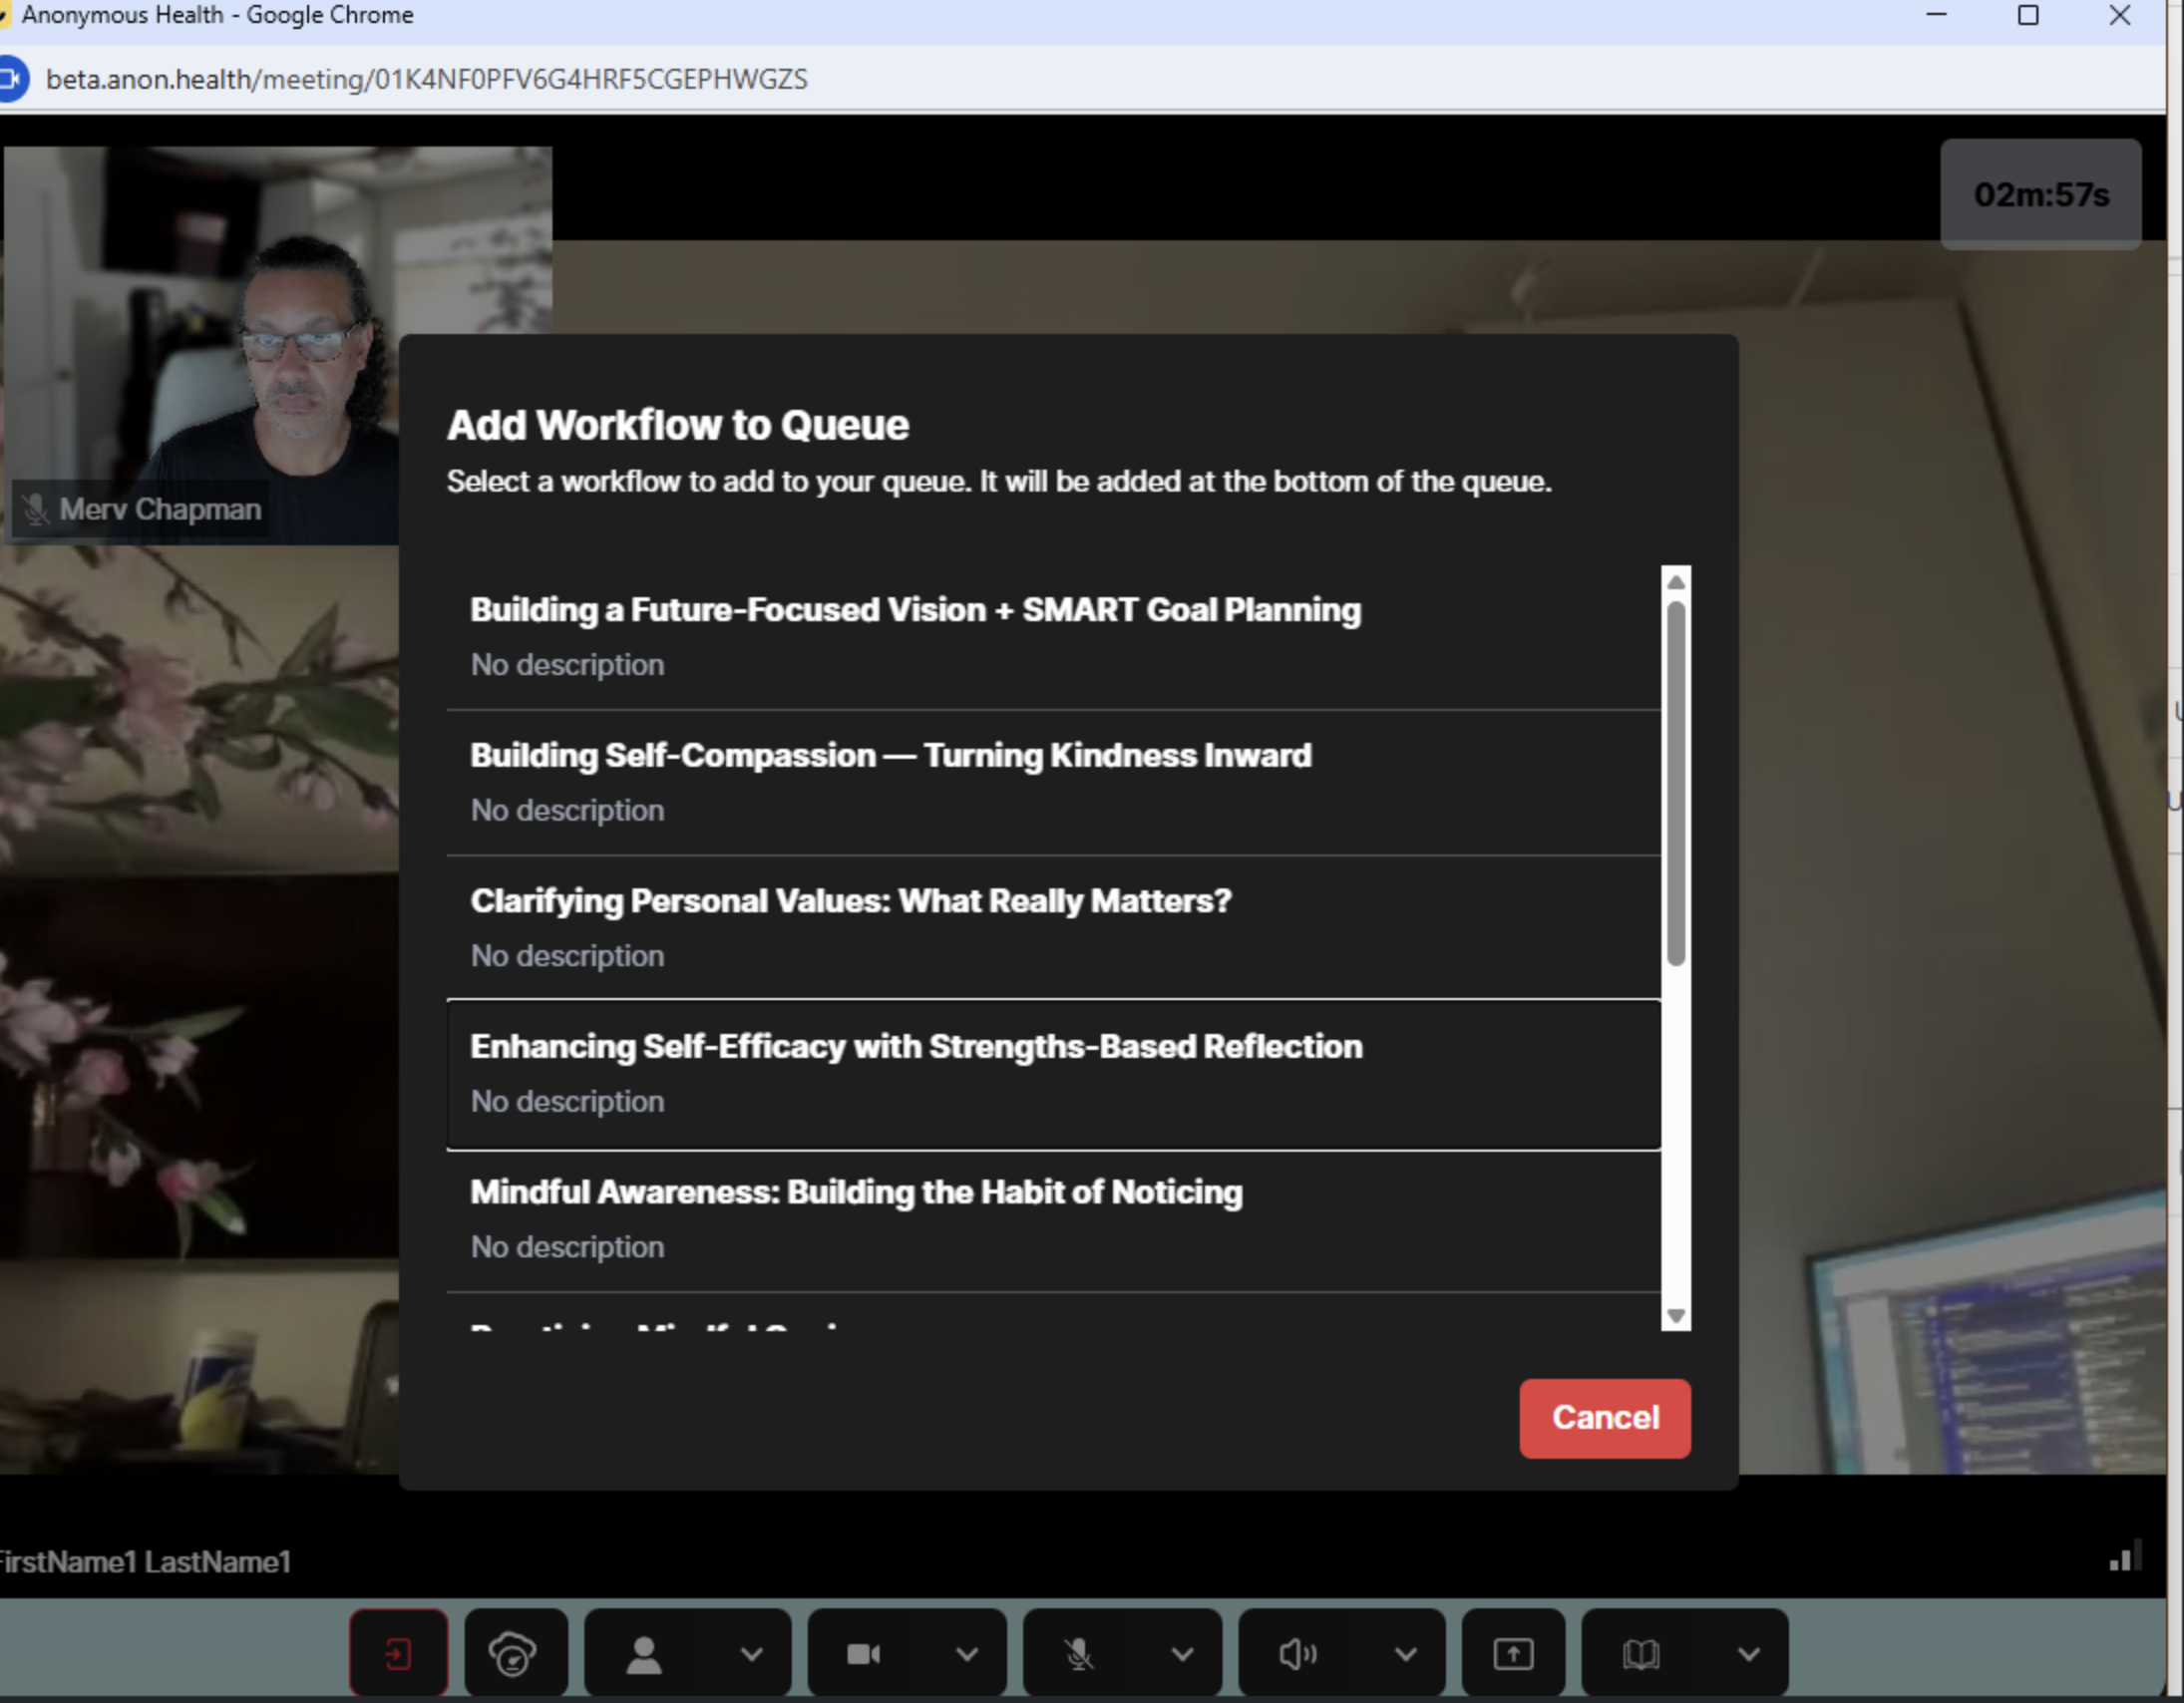2184x1703 pixels.
Task: Open the cloud network speed test icon
Action: coord(514,1654)
